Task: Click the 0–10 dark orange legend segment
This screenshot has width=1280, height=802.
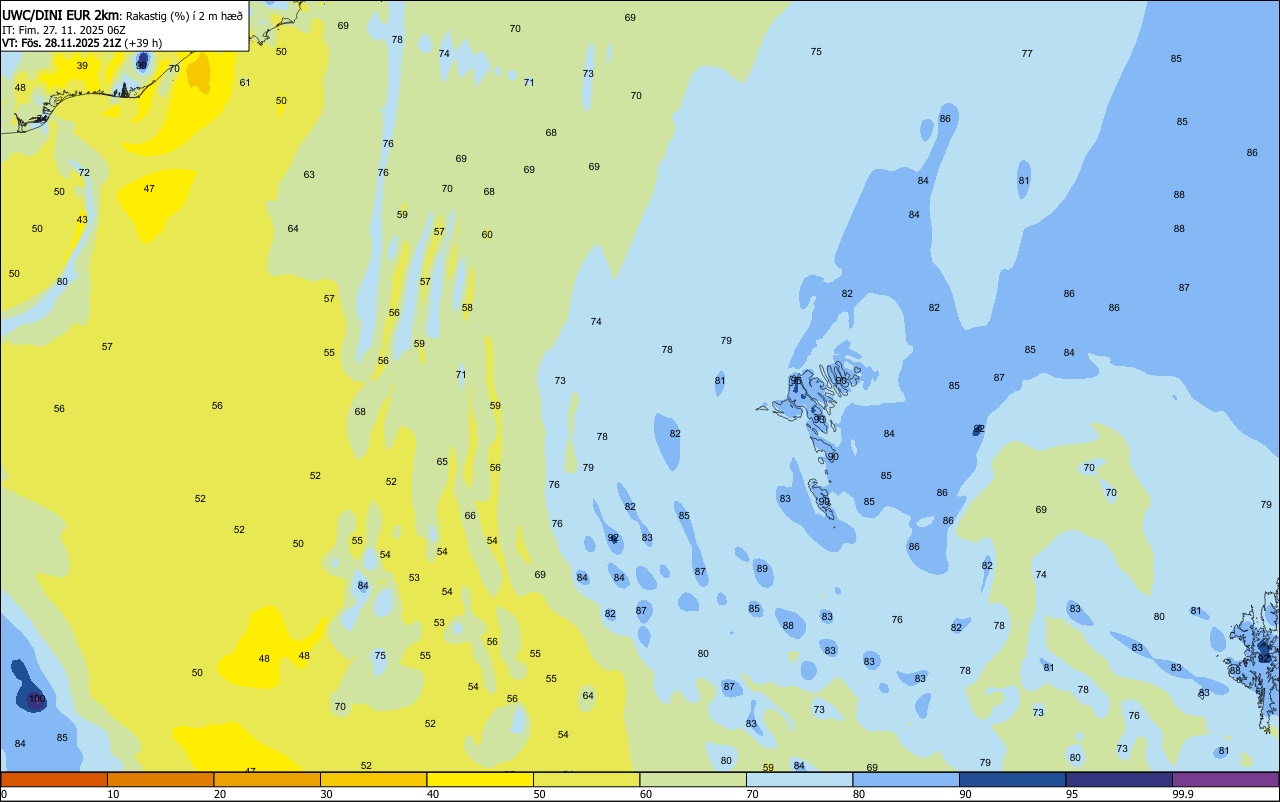Action: coord(54,779)
